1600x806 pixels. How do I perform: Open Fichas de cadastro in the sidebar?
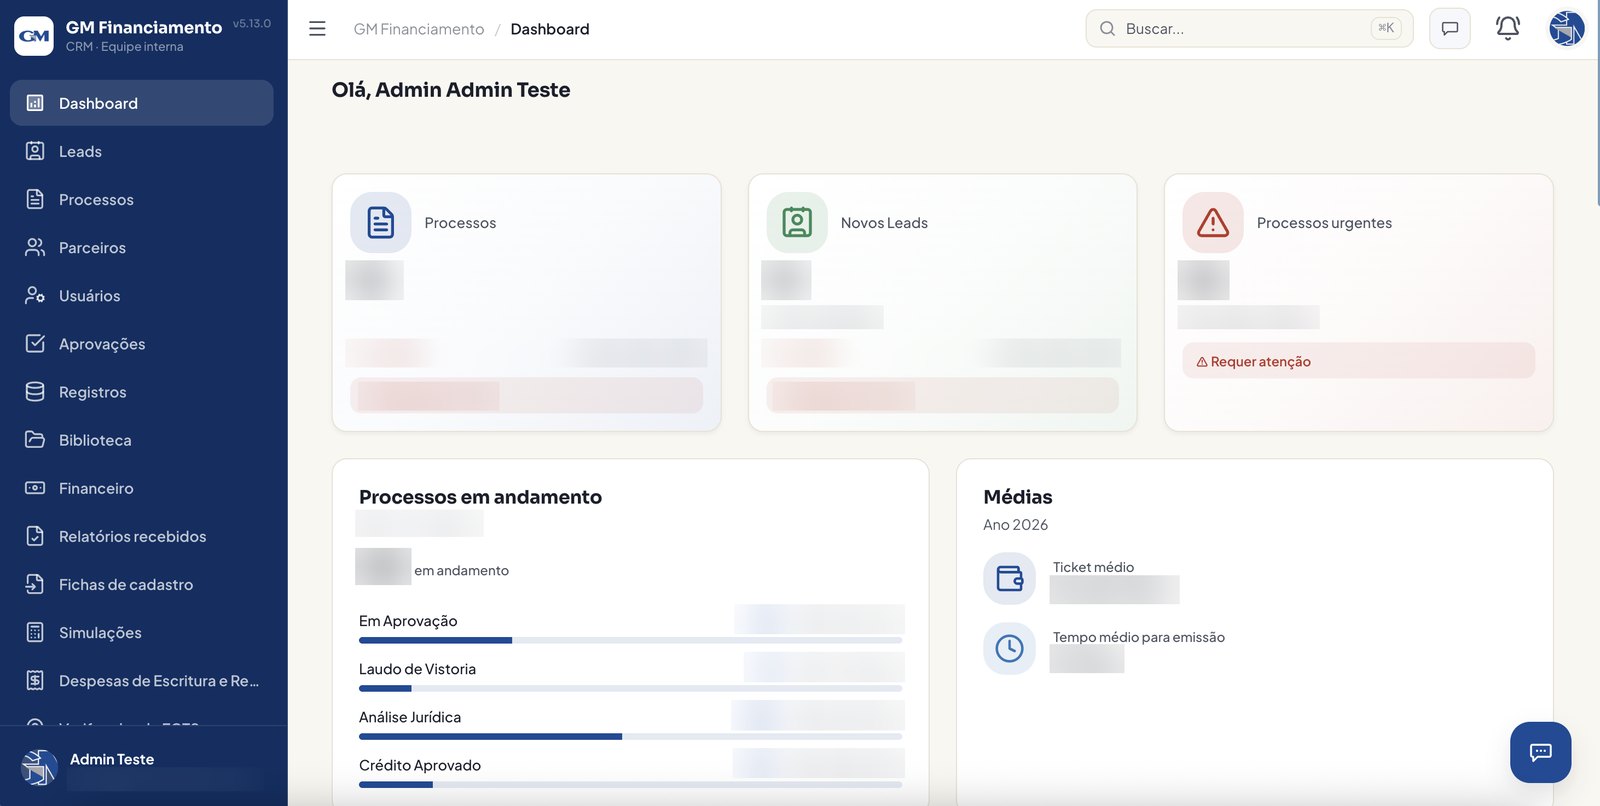(x=142, y=584)
